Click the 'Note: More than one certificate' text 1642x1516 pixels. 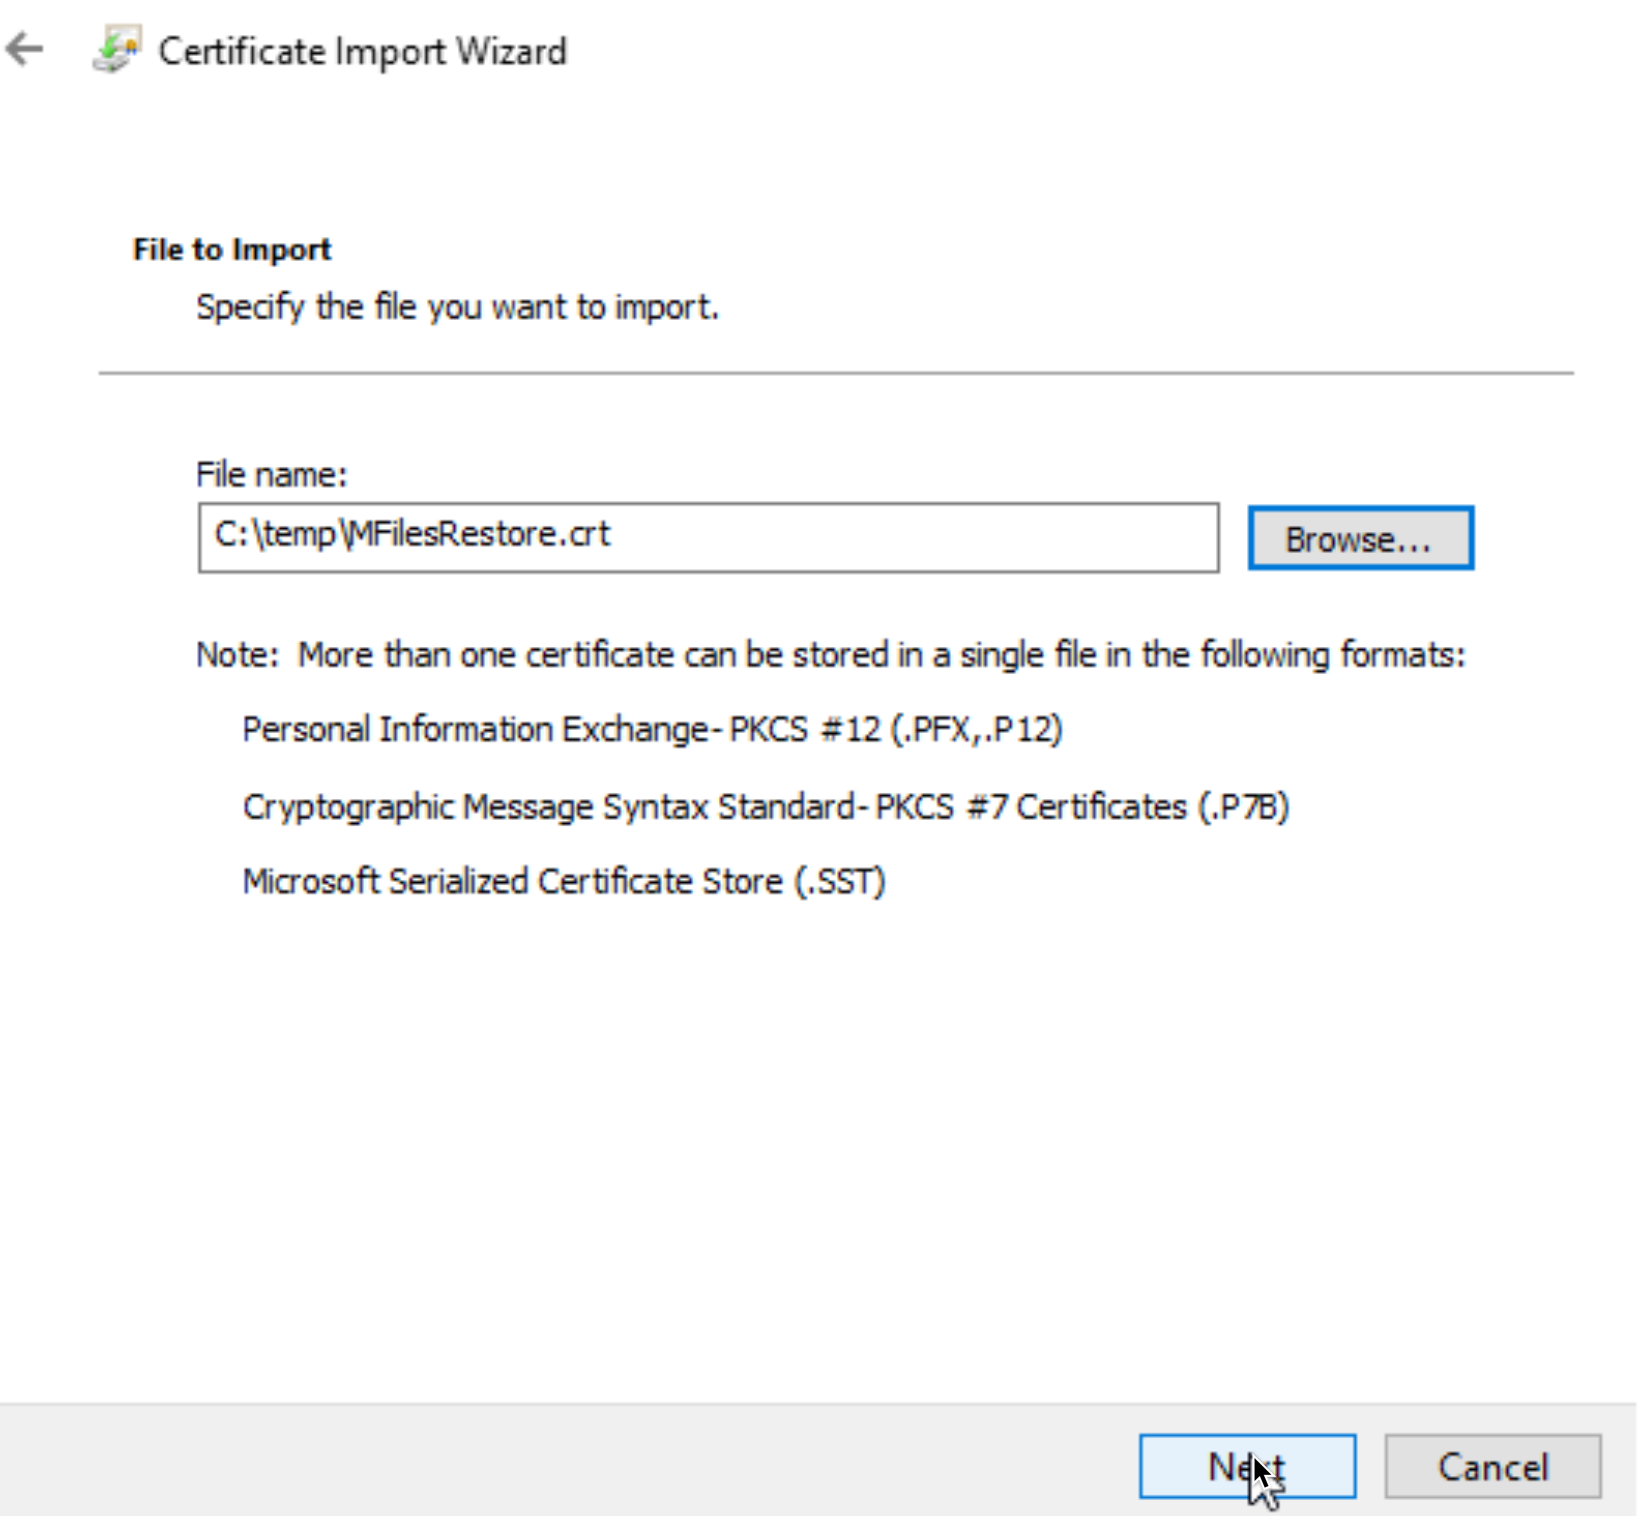830,655
